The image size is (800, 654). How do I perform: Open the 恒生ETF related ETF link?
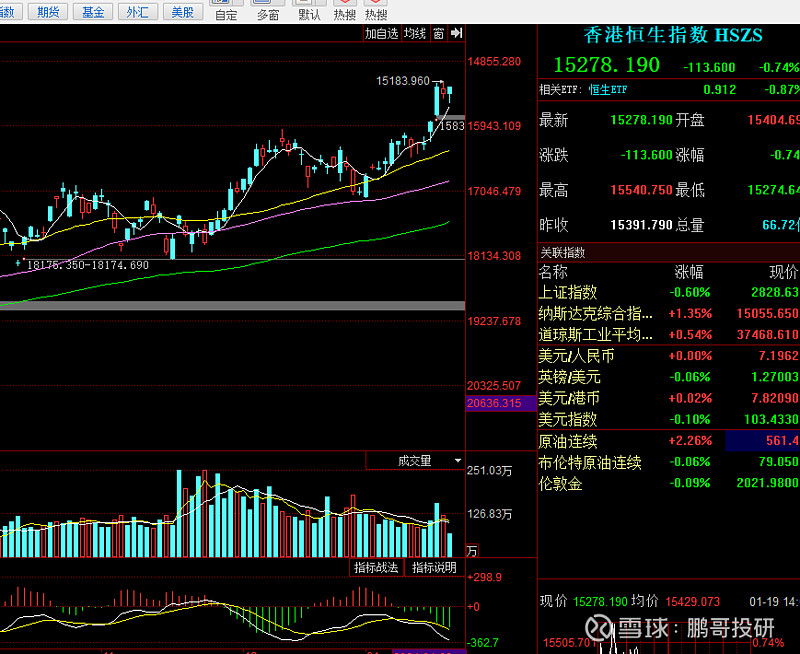coord(608,90)
